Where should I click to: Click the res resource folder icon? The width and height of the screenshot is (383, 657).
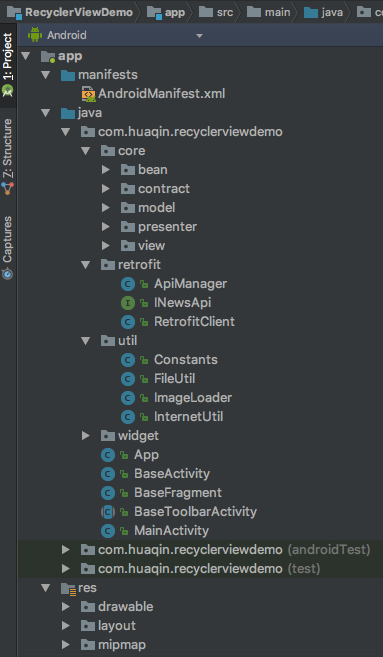click(68, 588)
